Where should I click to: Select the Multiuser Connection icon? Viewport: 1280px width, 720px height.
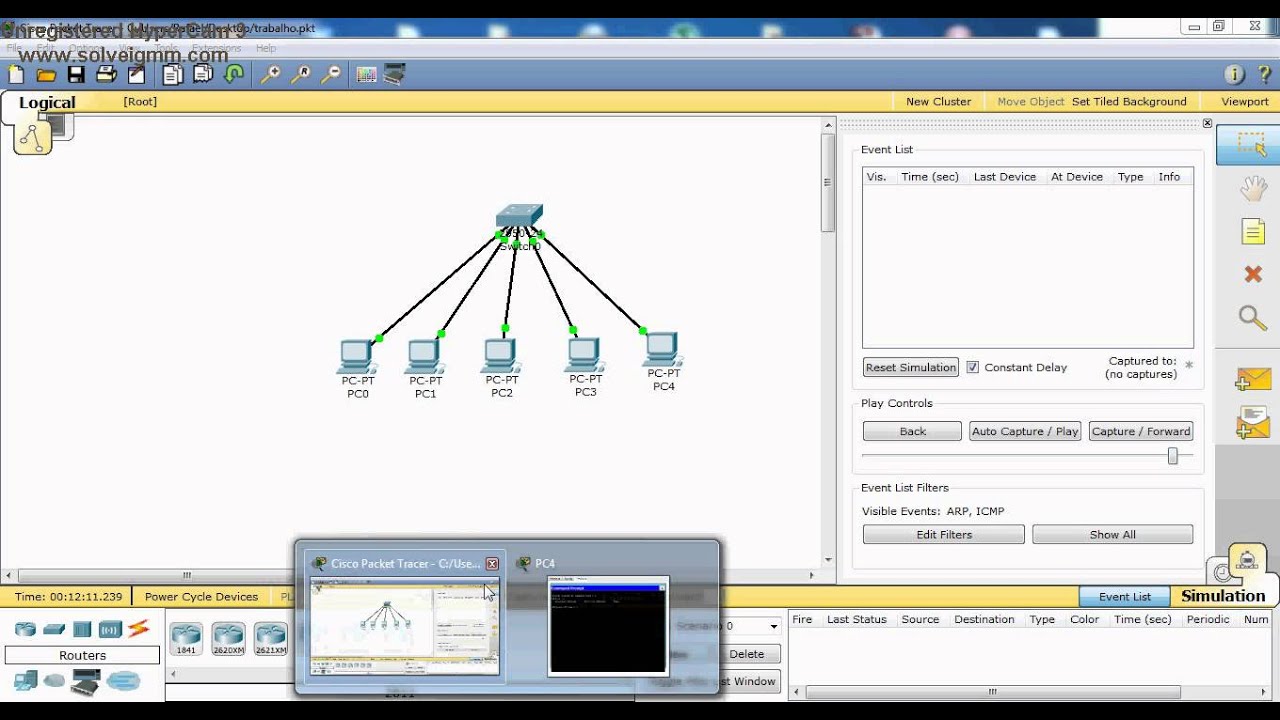pos(124,682)
